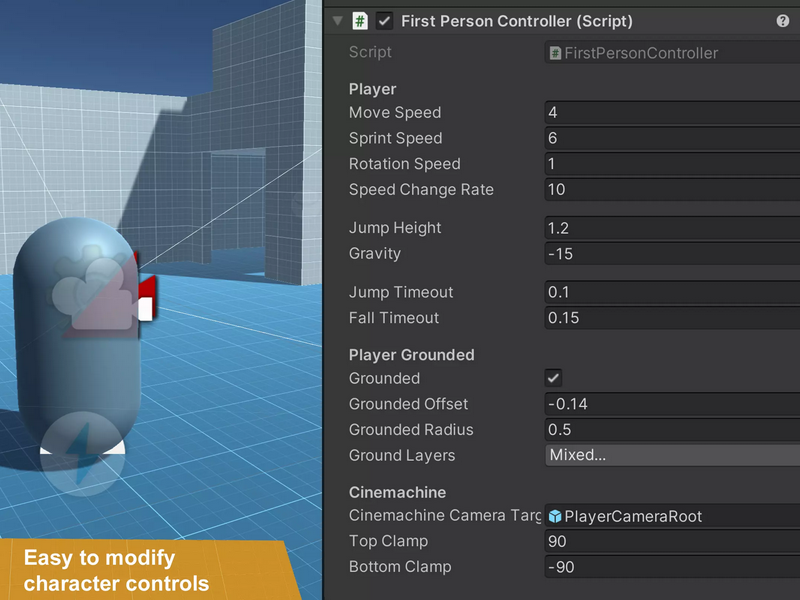Disable the First Person Controller component checkbox
The image size is (800, 600).
pyautogui.click(x=384, y=21)
